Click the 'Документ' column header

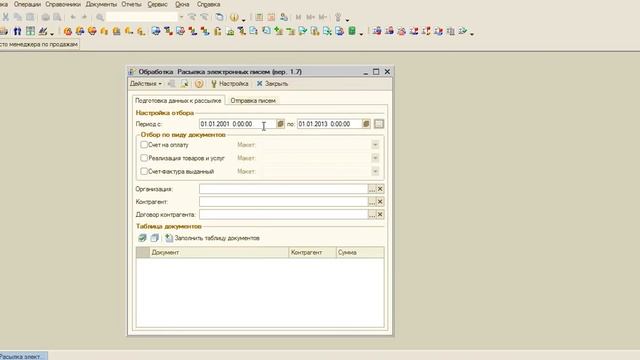tap(219, 253)
